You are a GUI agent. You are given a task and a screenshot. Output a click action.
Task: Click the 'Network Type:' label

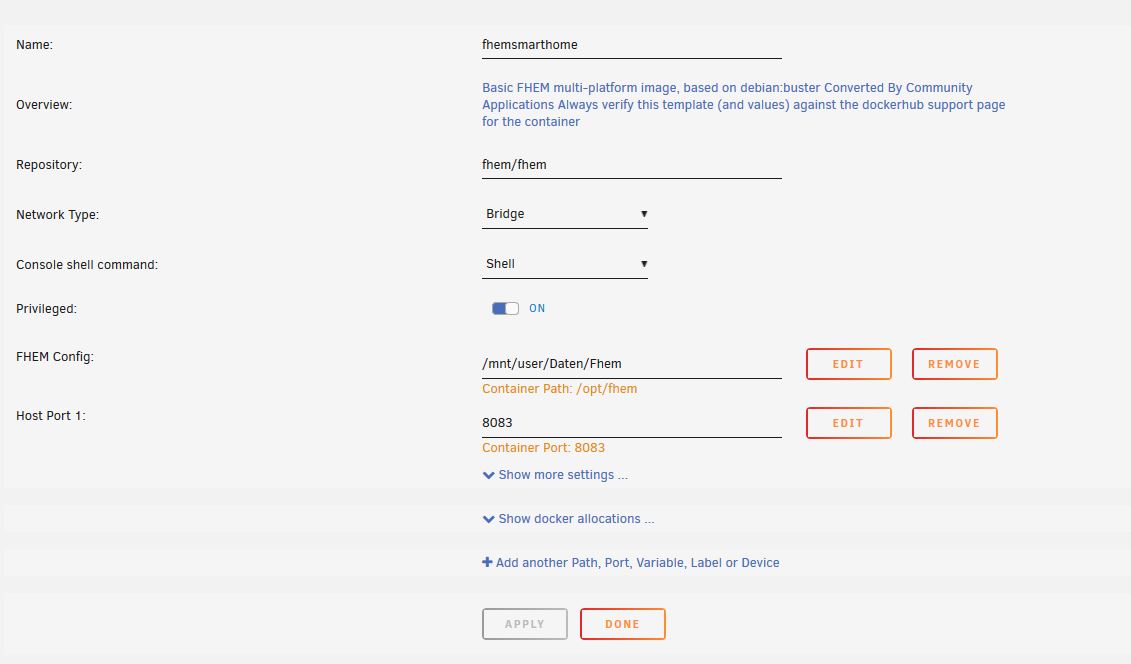click(x=58, y=215)
